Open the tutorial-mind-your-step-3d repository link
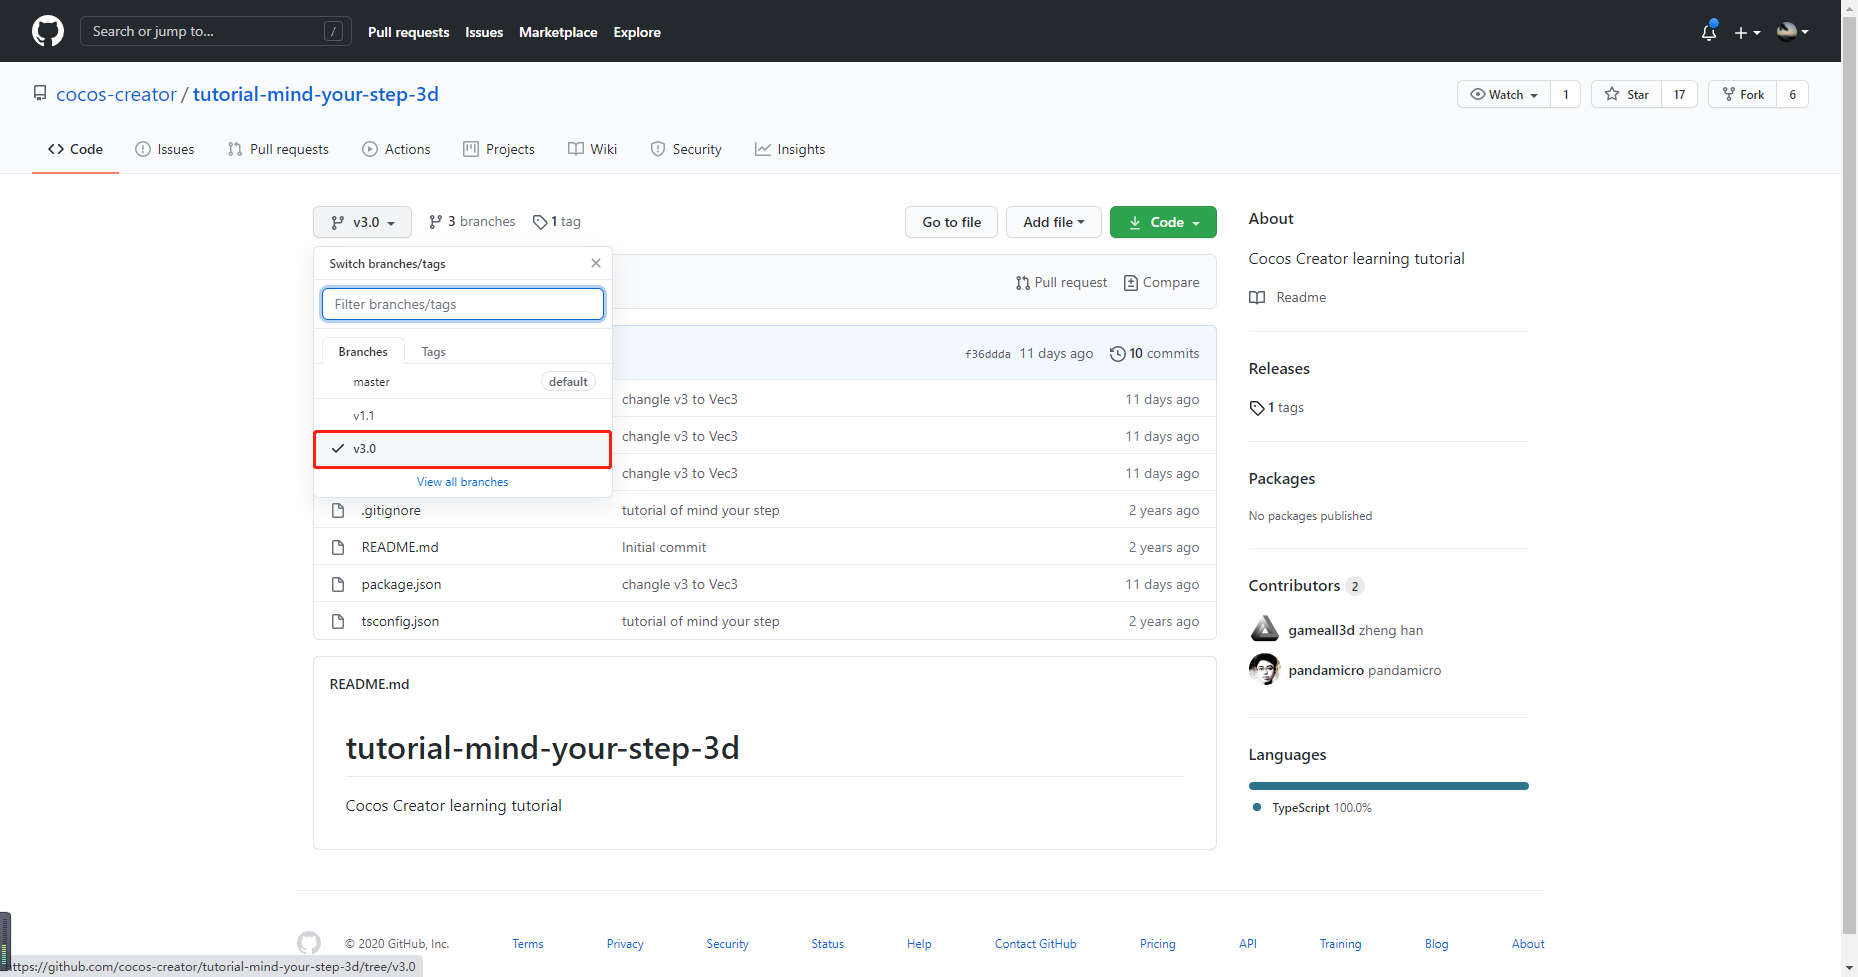The width and height of the screenshot is (1858, 977). (x=316, y=94)
